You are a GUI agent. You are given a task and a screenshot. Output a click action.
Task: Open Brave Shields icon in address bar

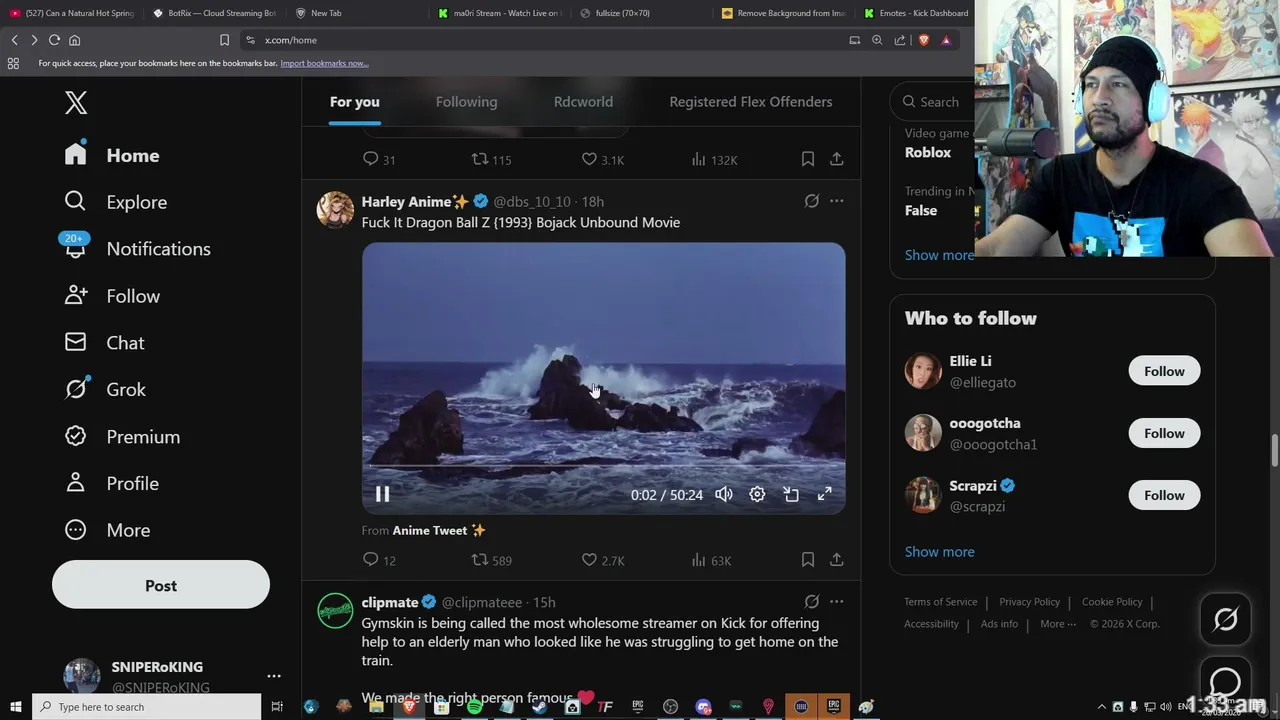923,40
